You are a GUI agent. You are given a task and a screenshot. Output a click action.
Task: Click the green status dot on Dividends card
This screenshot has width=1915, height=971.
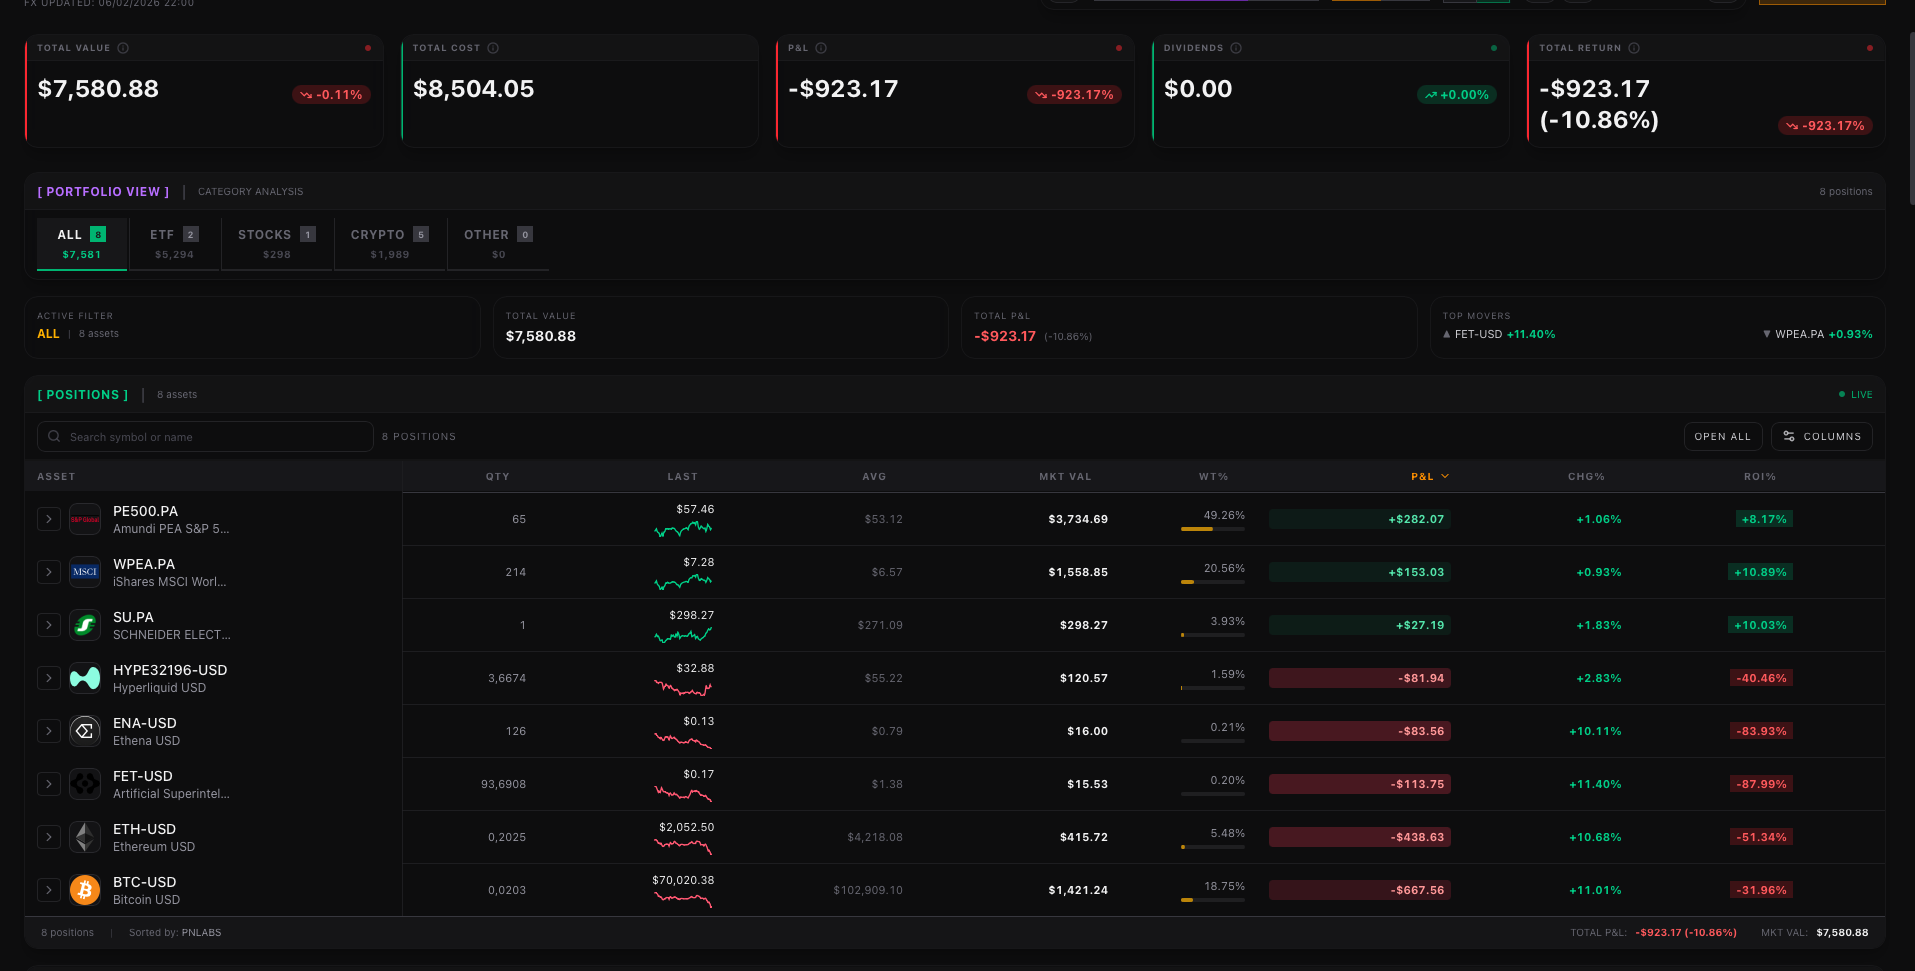pos(1494,47)
